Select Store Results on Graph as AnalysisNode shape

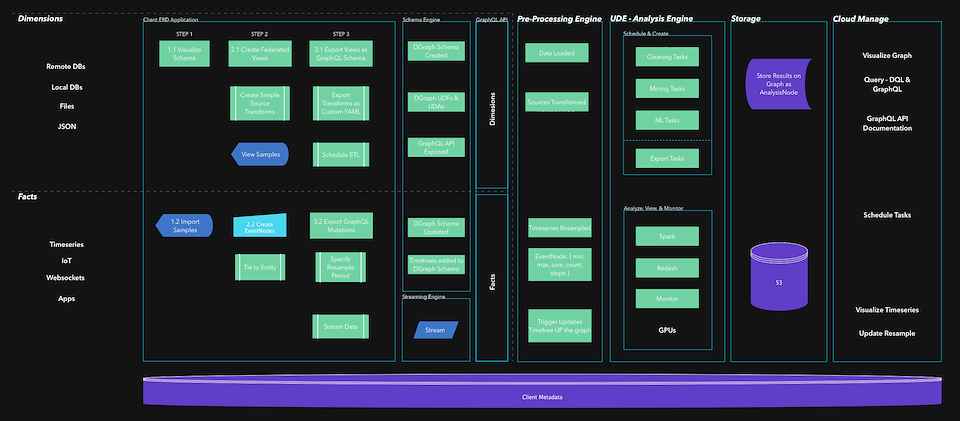pos(778,84)
